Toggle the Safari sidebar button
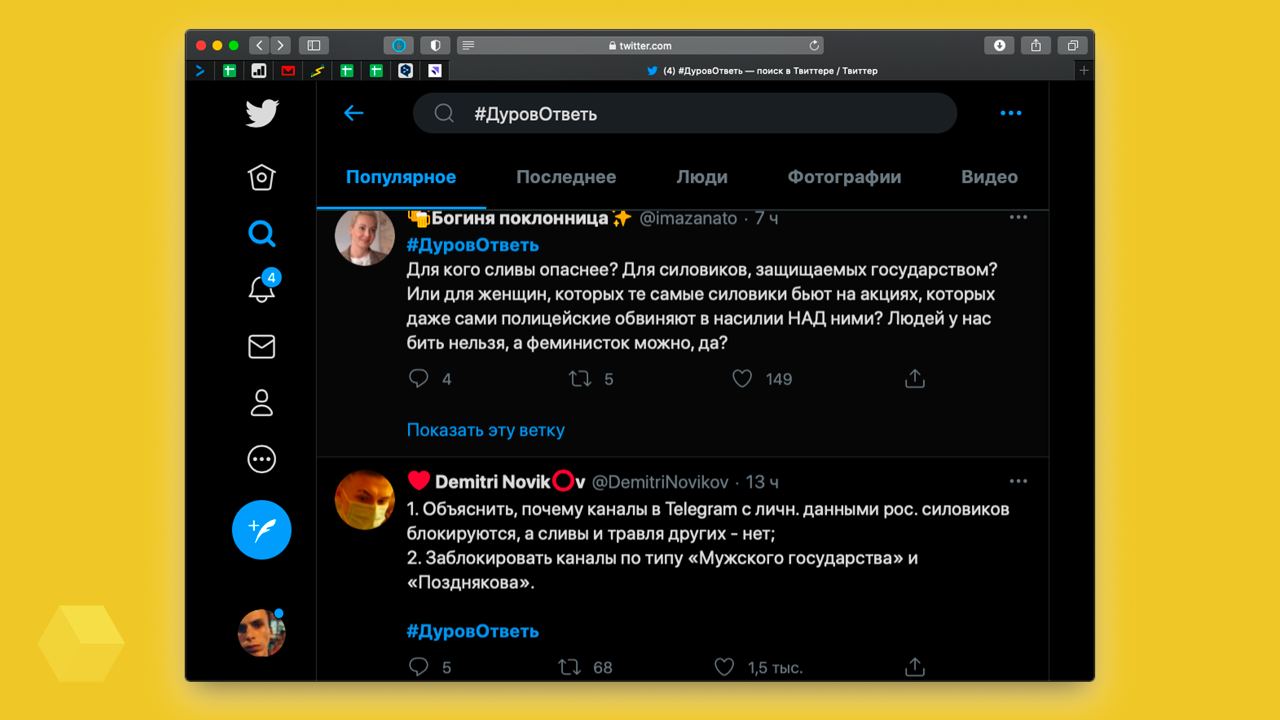Image resolution: width=1280 pixels, height=720 pixels. pos(314,45)
